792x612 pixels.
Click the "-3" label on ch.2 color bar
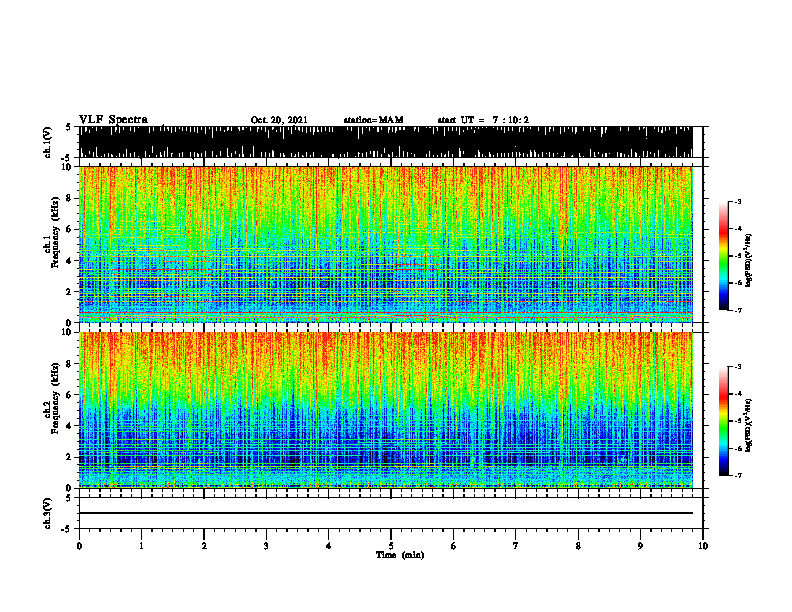point(738,367)
